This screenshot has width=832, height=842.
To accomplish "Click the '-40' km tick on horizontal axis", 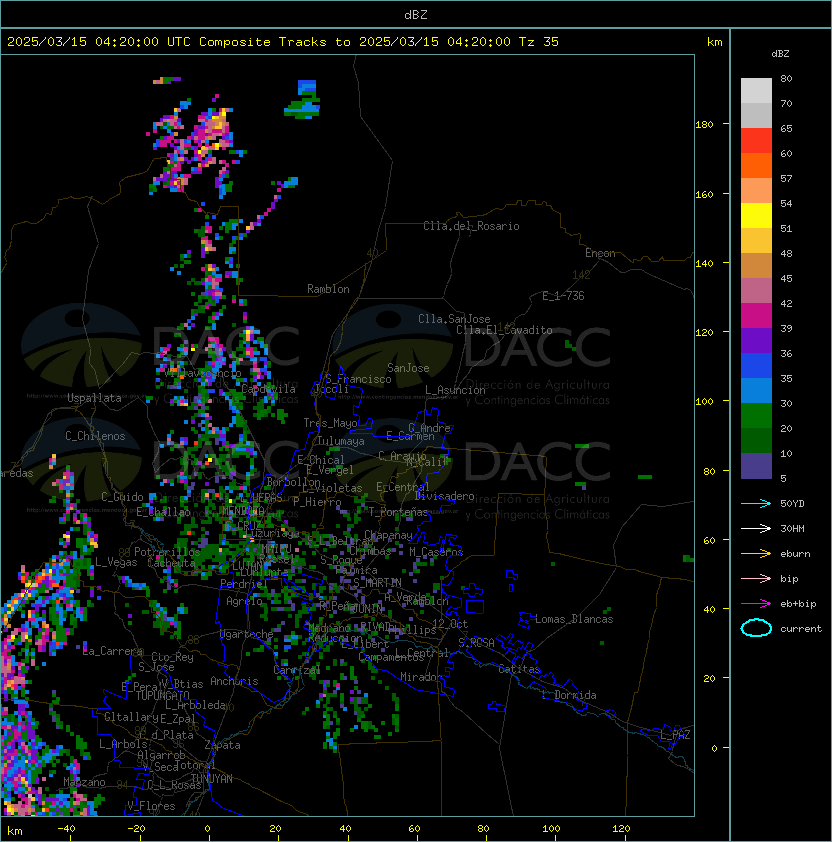I will click(66, 829).
